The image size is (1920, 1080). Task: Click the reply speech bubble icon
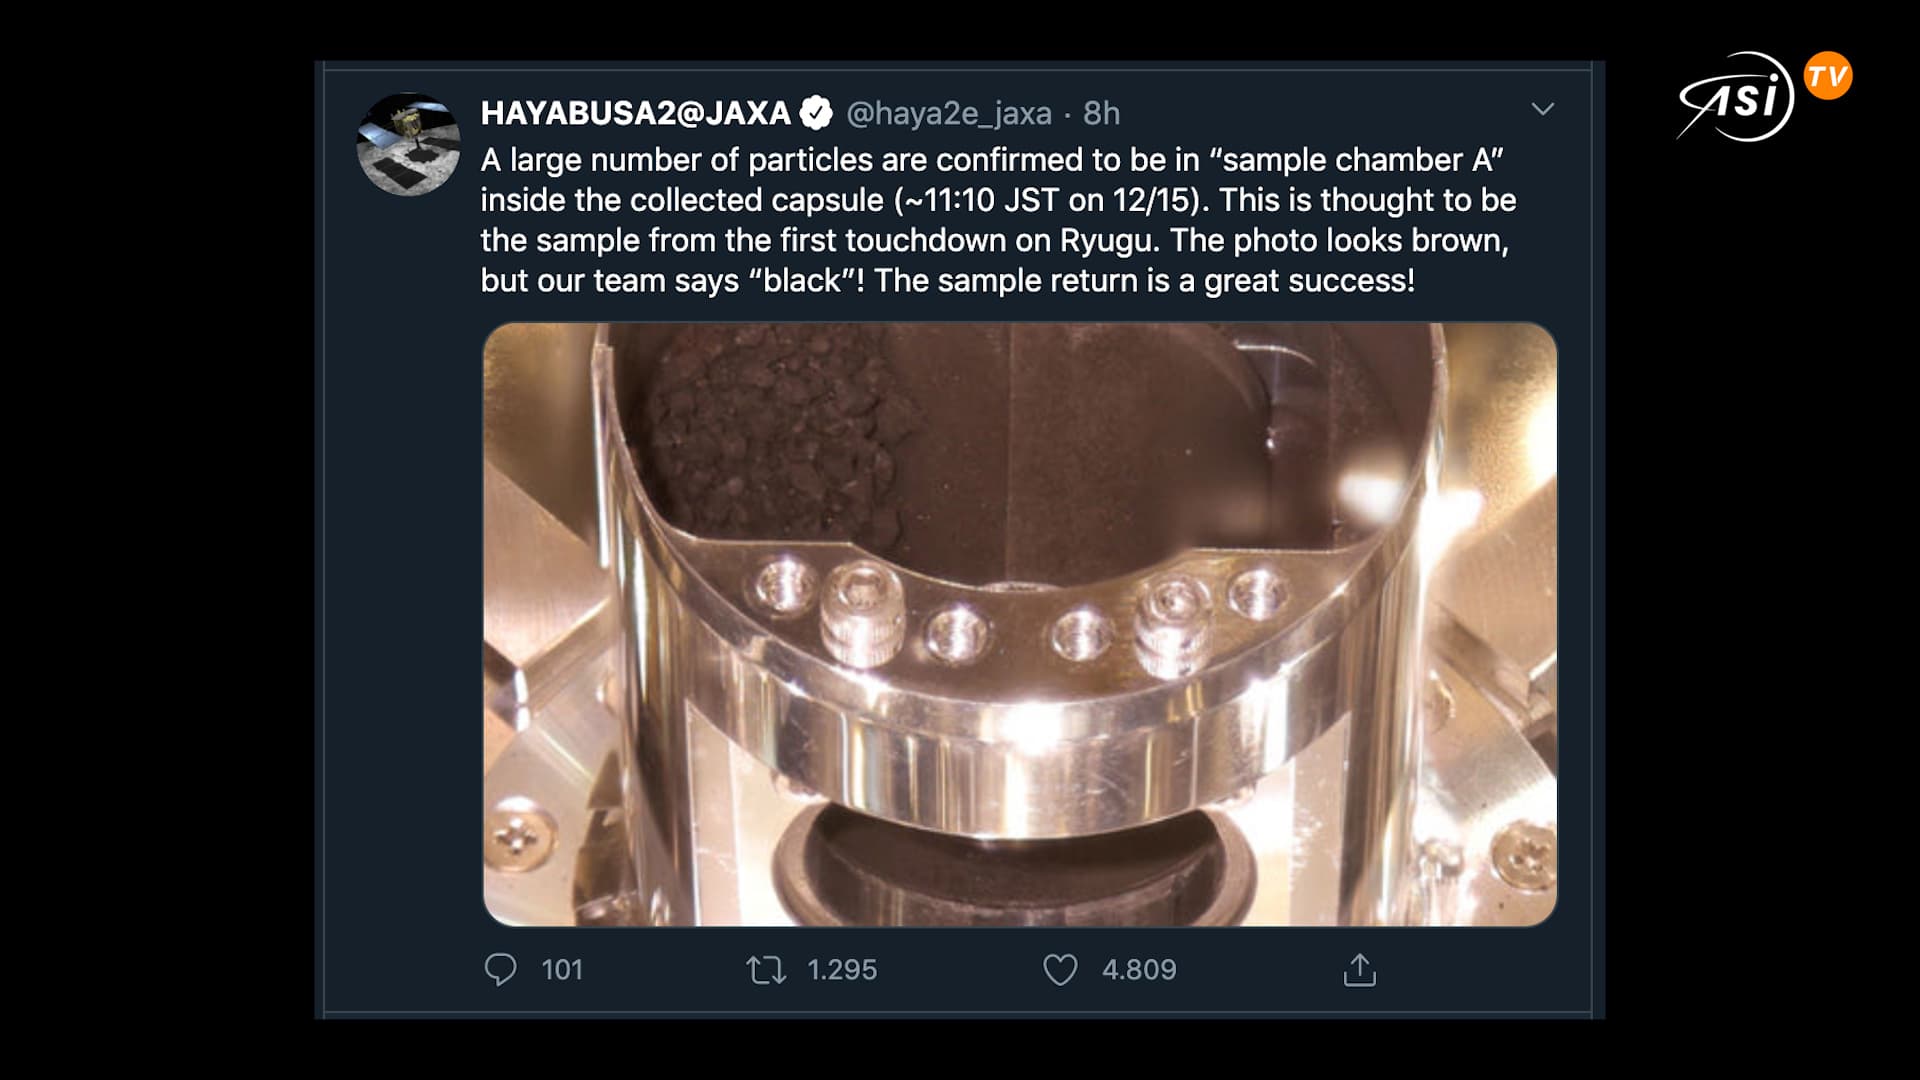[x=500, y=969]
